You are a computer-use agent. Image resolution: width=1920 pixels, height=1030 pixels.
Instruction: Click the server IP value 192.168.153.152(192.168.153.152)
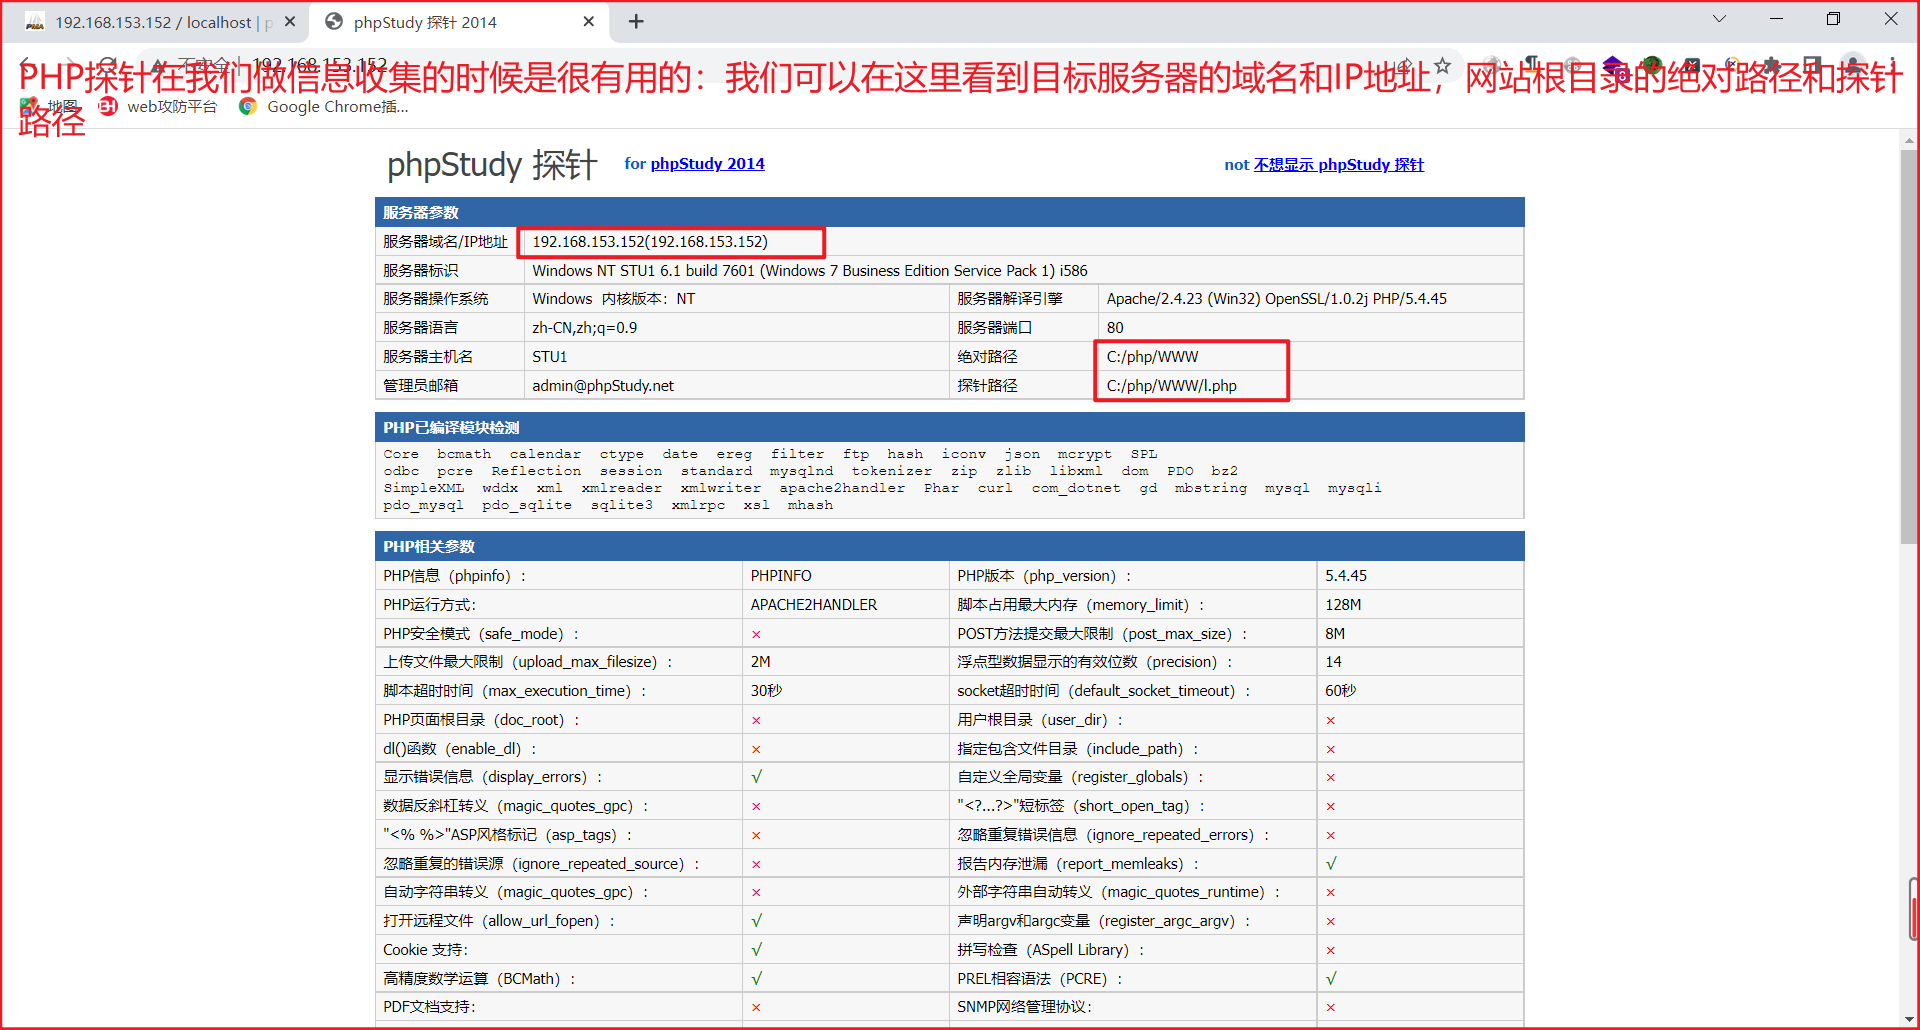click(x=650, y=242)
